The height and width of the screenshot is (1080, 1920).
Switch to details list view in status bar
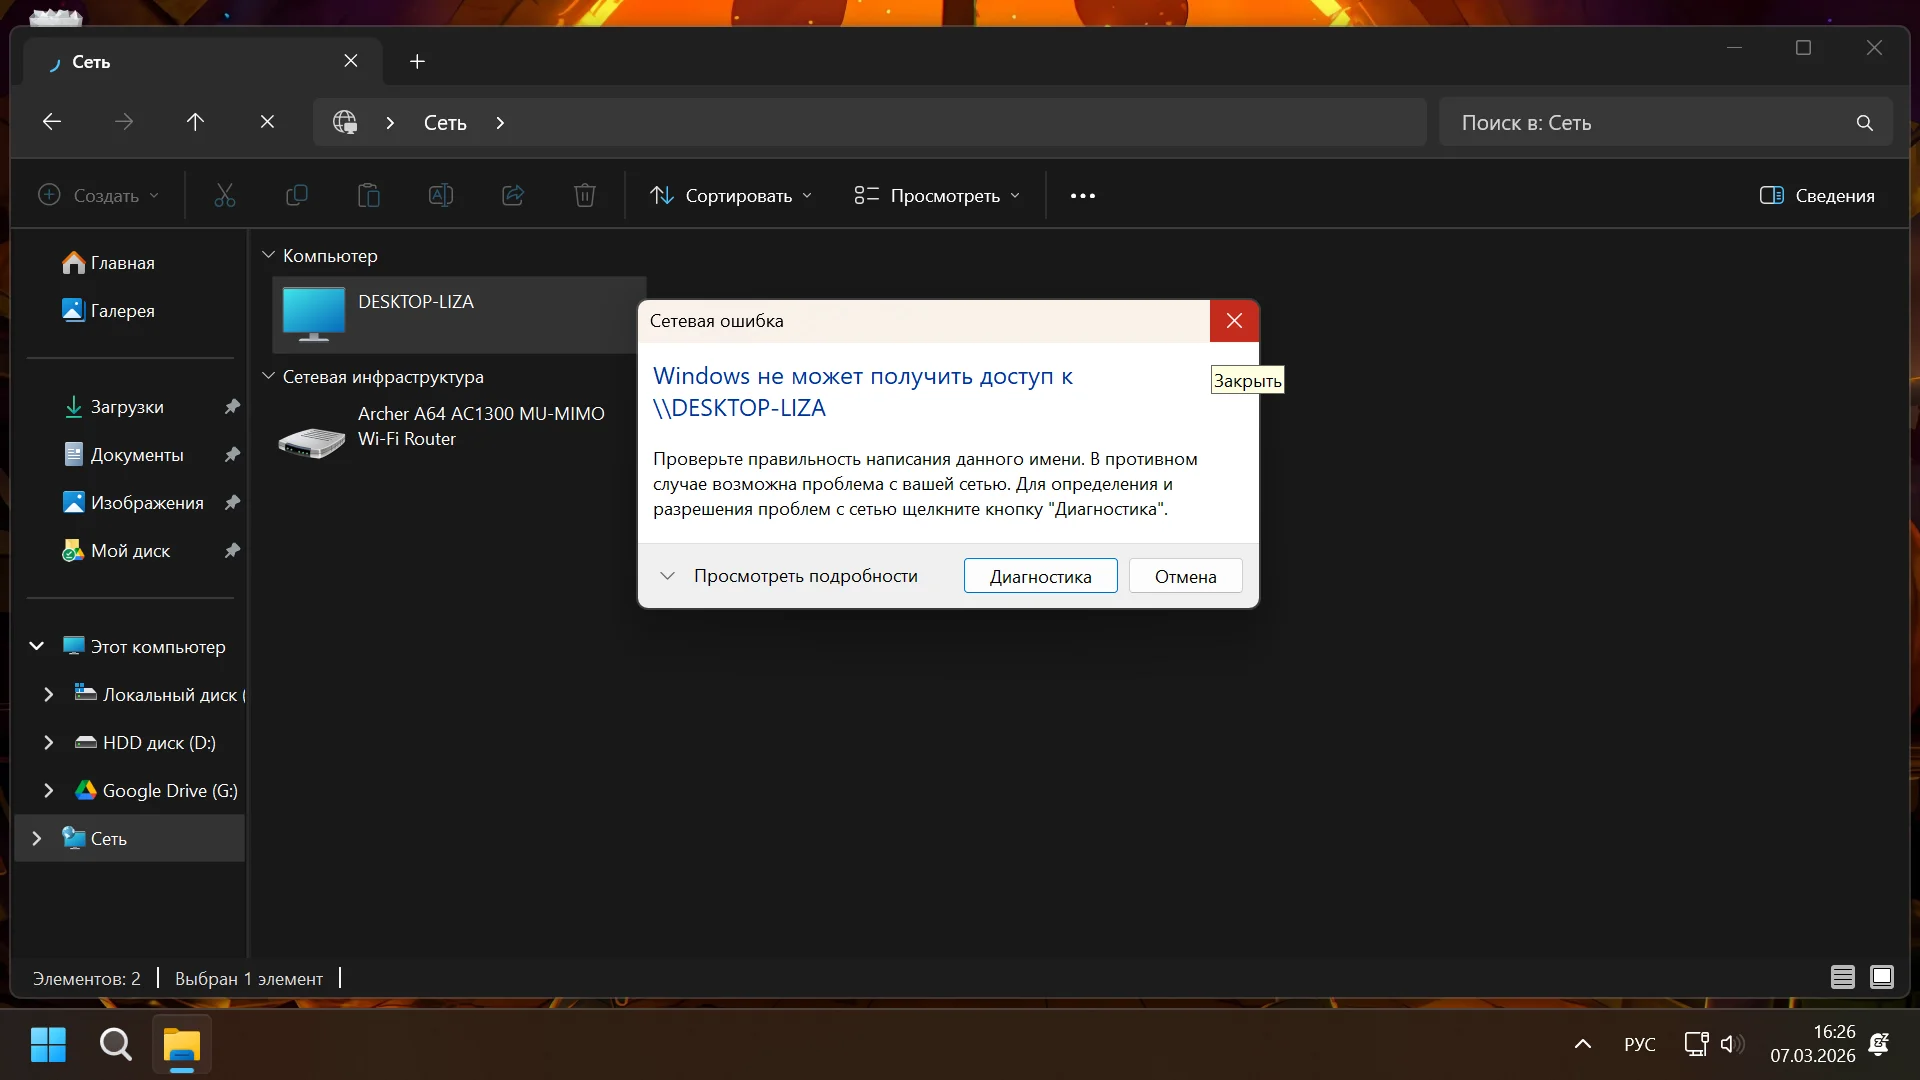tap(1842, 977)
